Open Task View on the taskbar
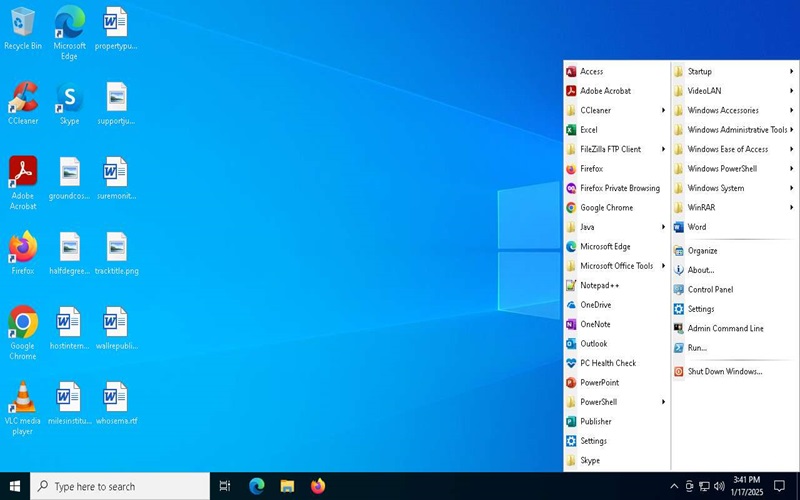Image resolution: width=800 pixels, height=500 pixels. pyautogui.click(x=224, y=486)
